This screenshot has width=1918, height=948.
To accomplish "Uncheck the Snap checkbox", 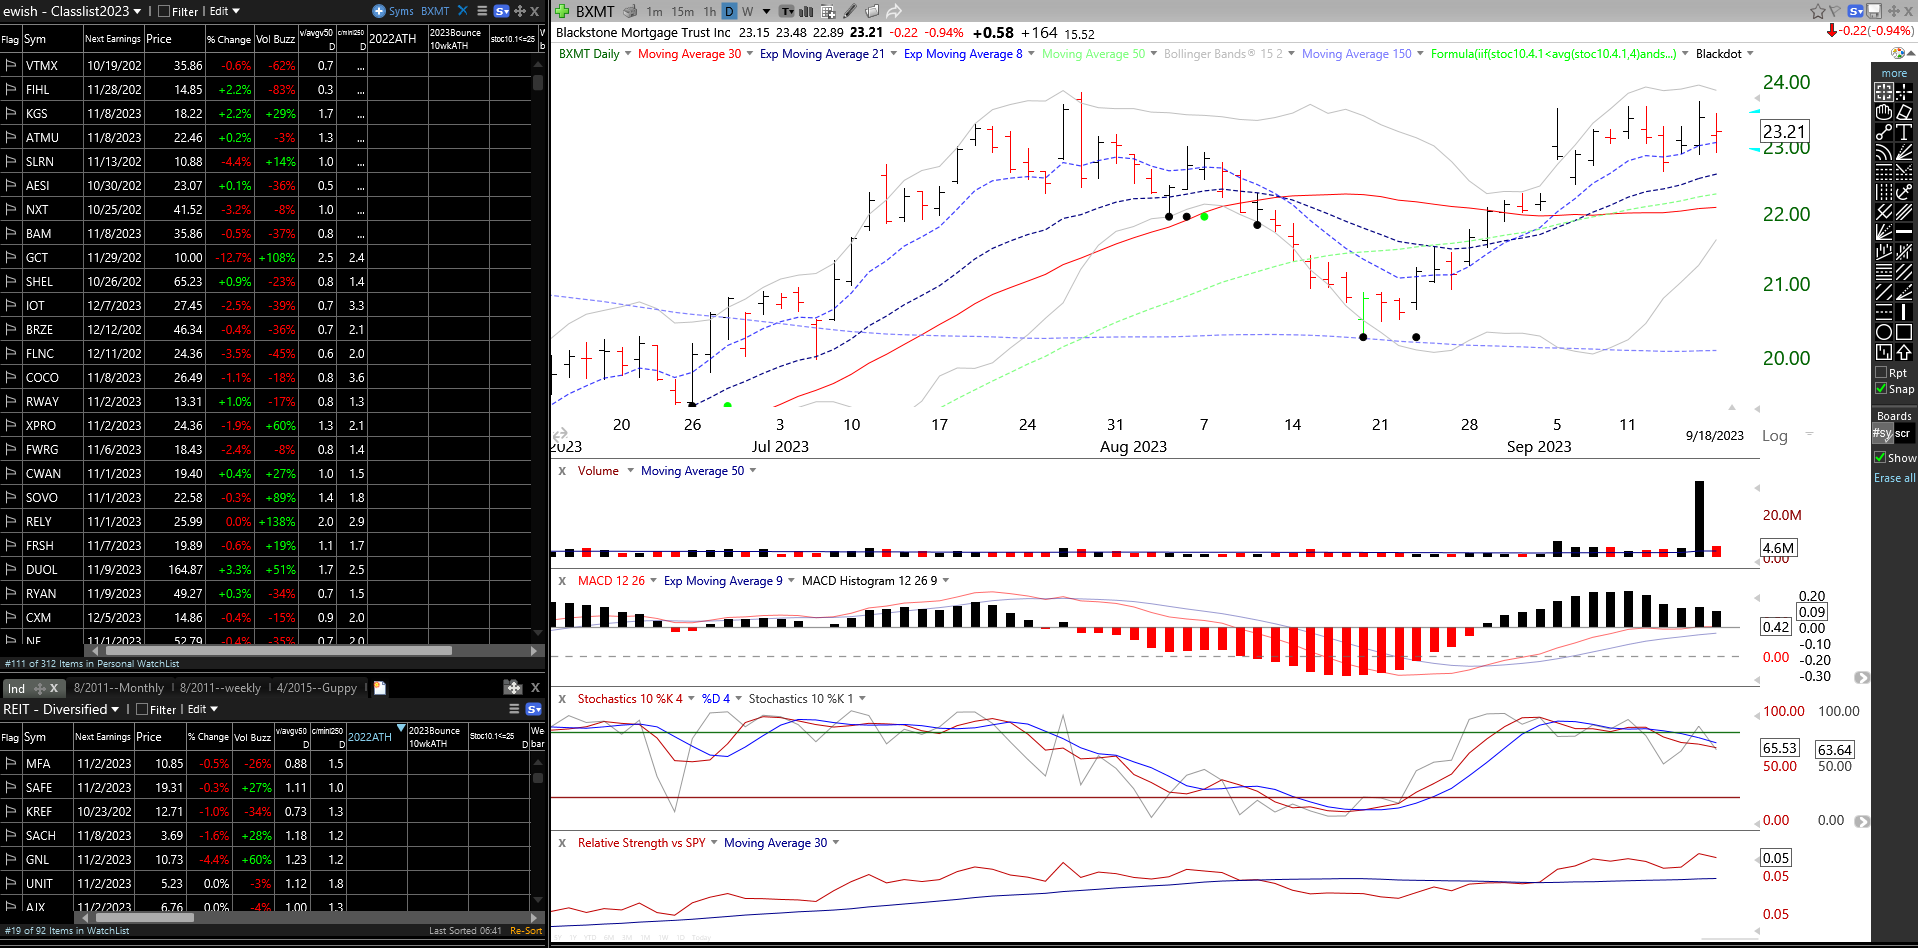I will coord(1881,389).
